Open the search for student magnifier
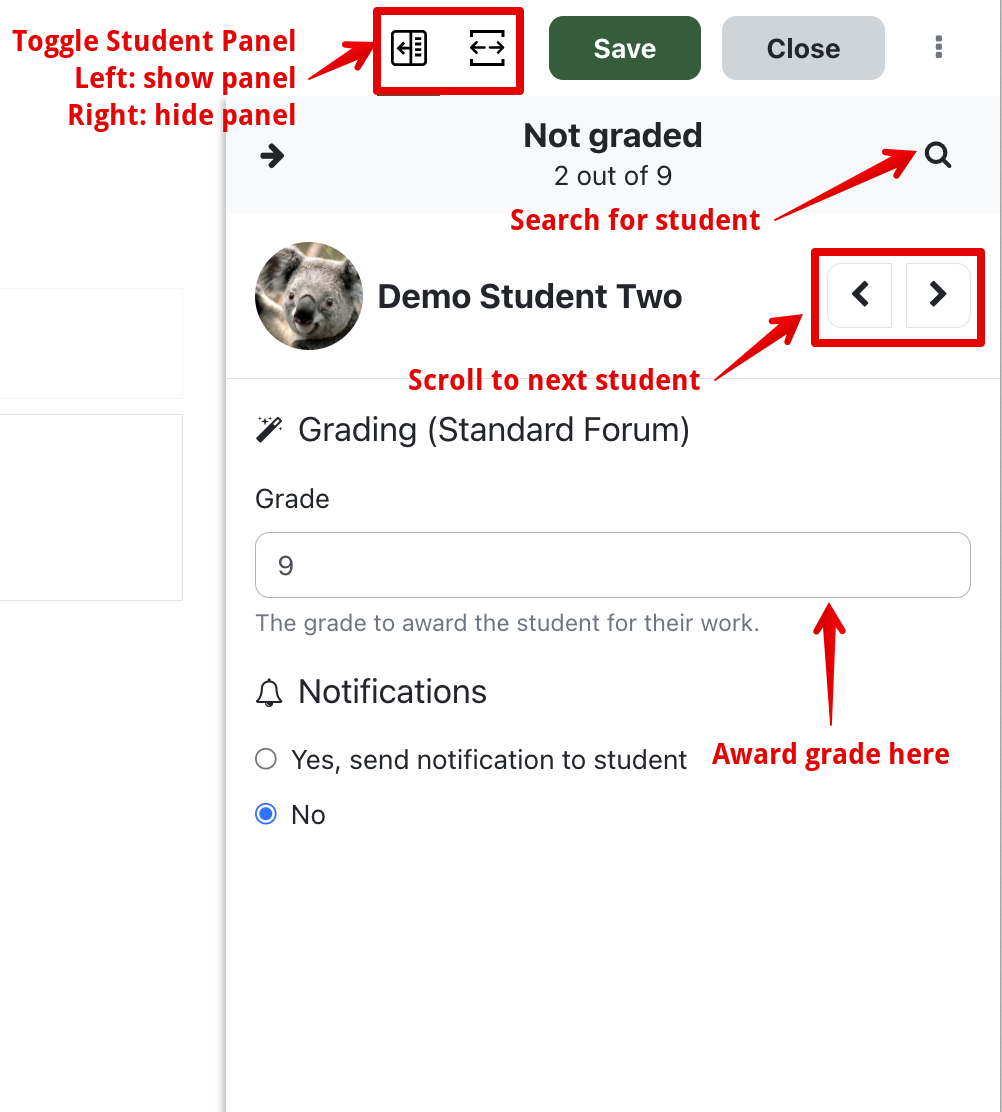 pyautogui.click(x=938, y=155)
